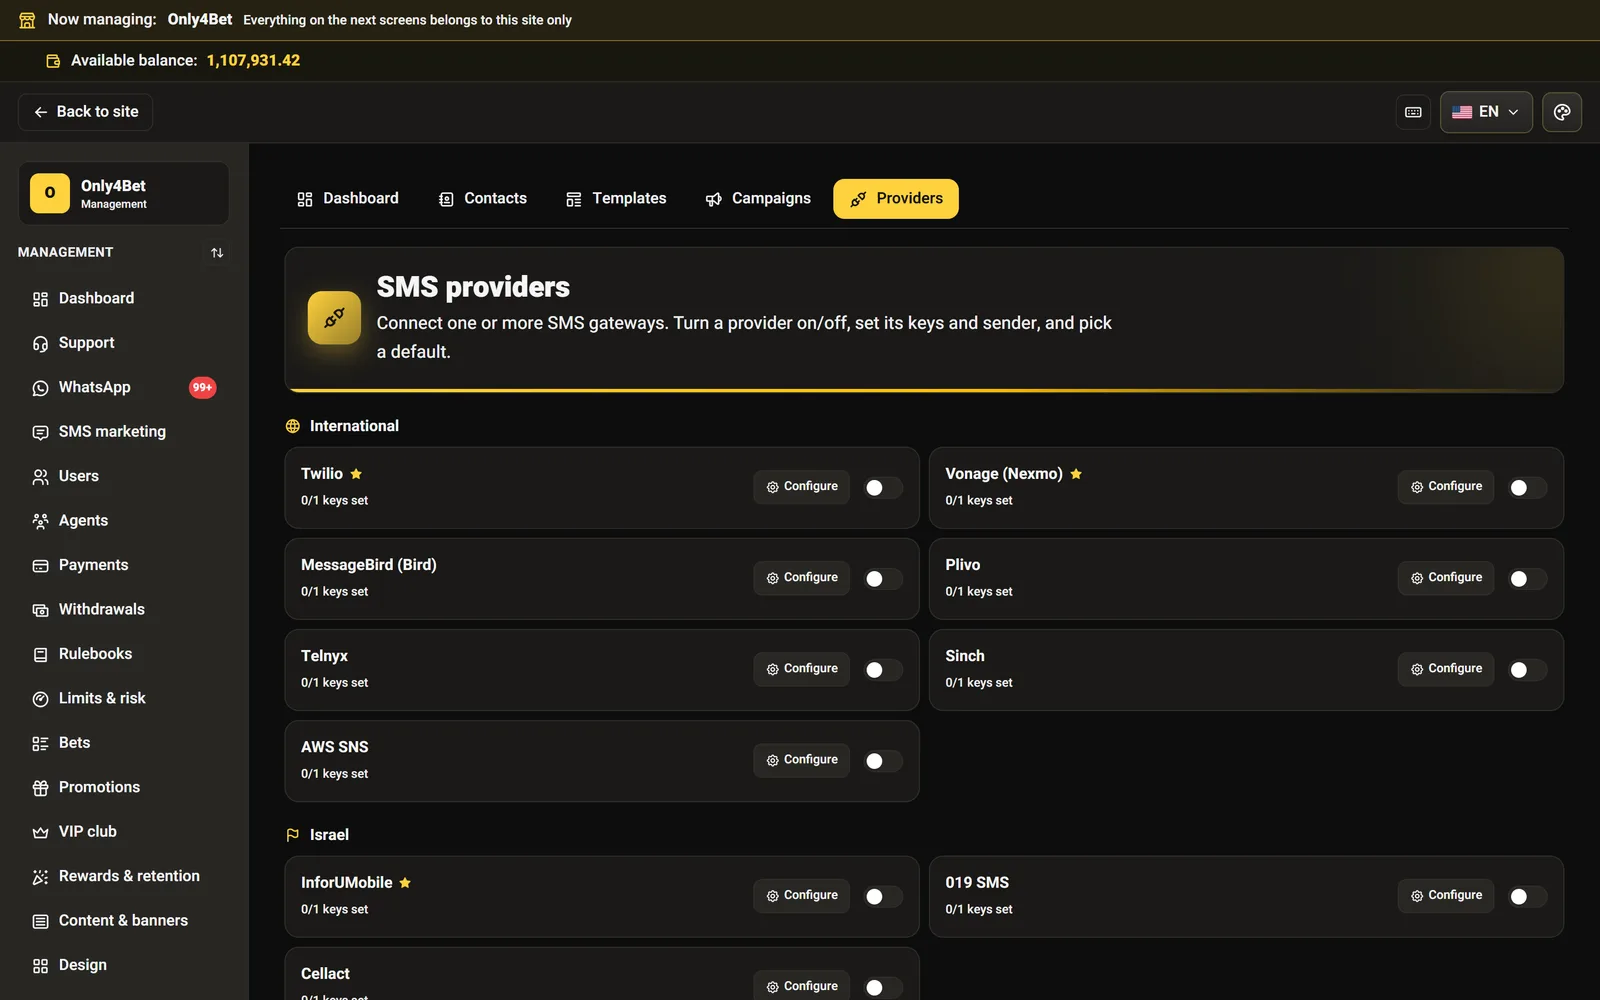This screenshot has width=1600, height=1000.
Task: Click the store icon beside Now managing
Action: (x=27, y=20)
